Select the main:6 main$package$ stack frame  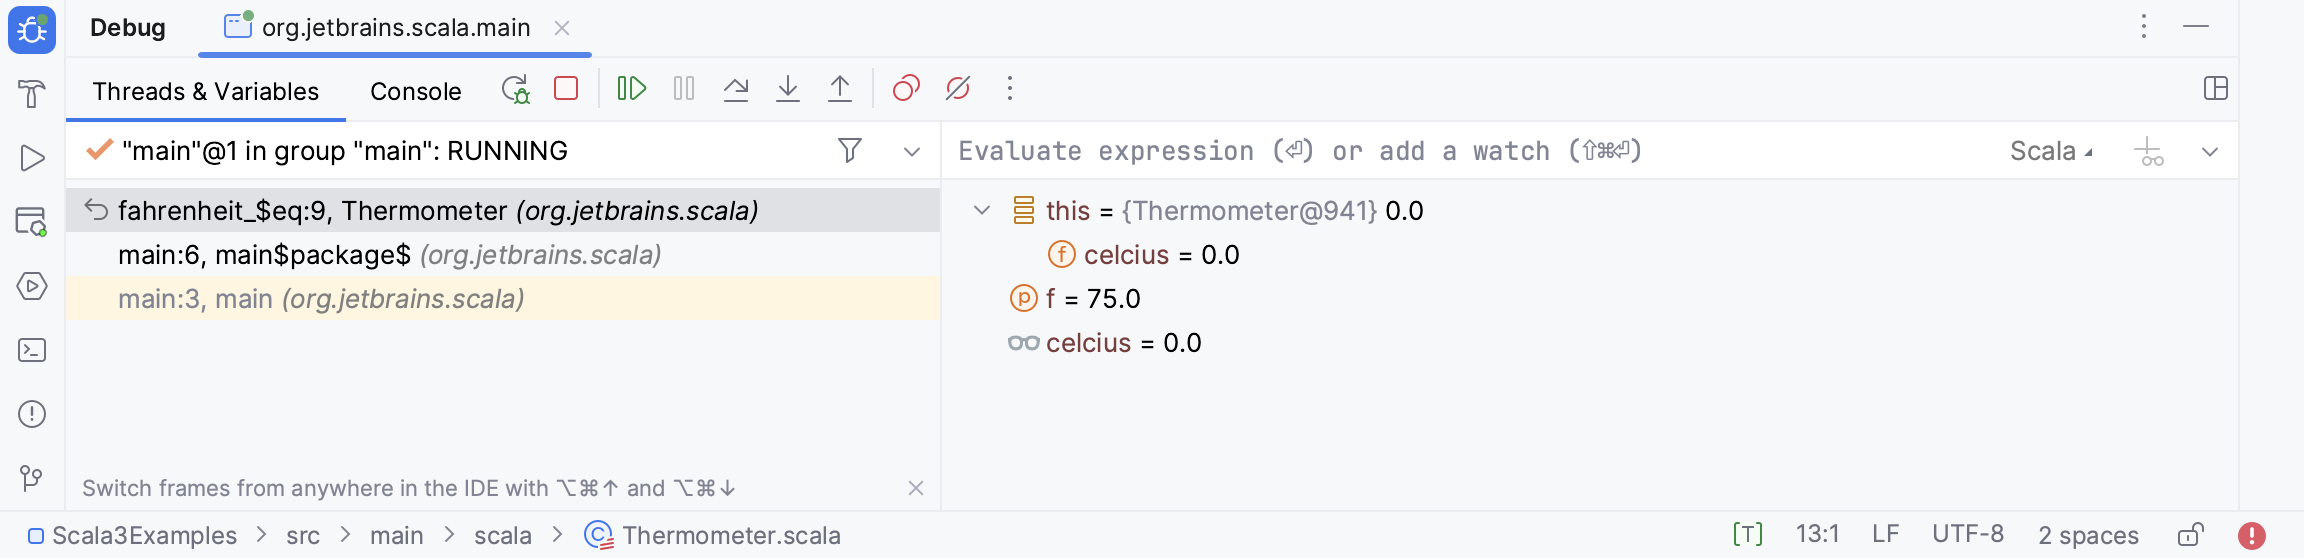(390, 255)
